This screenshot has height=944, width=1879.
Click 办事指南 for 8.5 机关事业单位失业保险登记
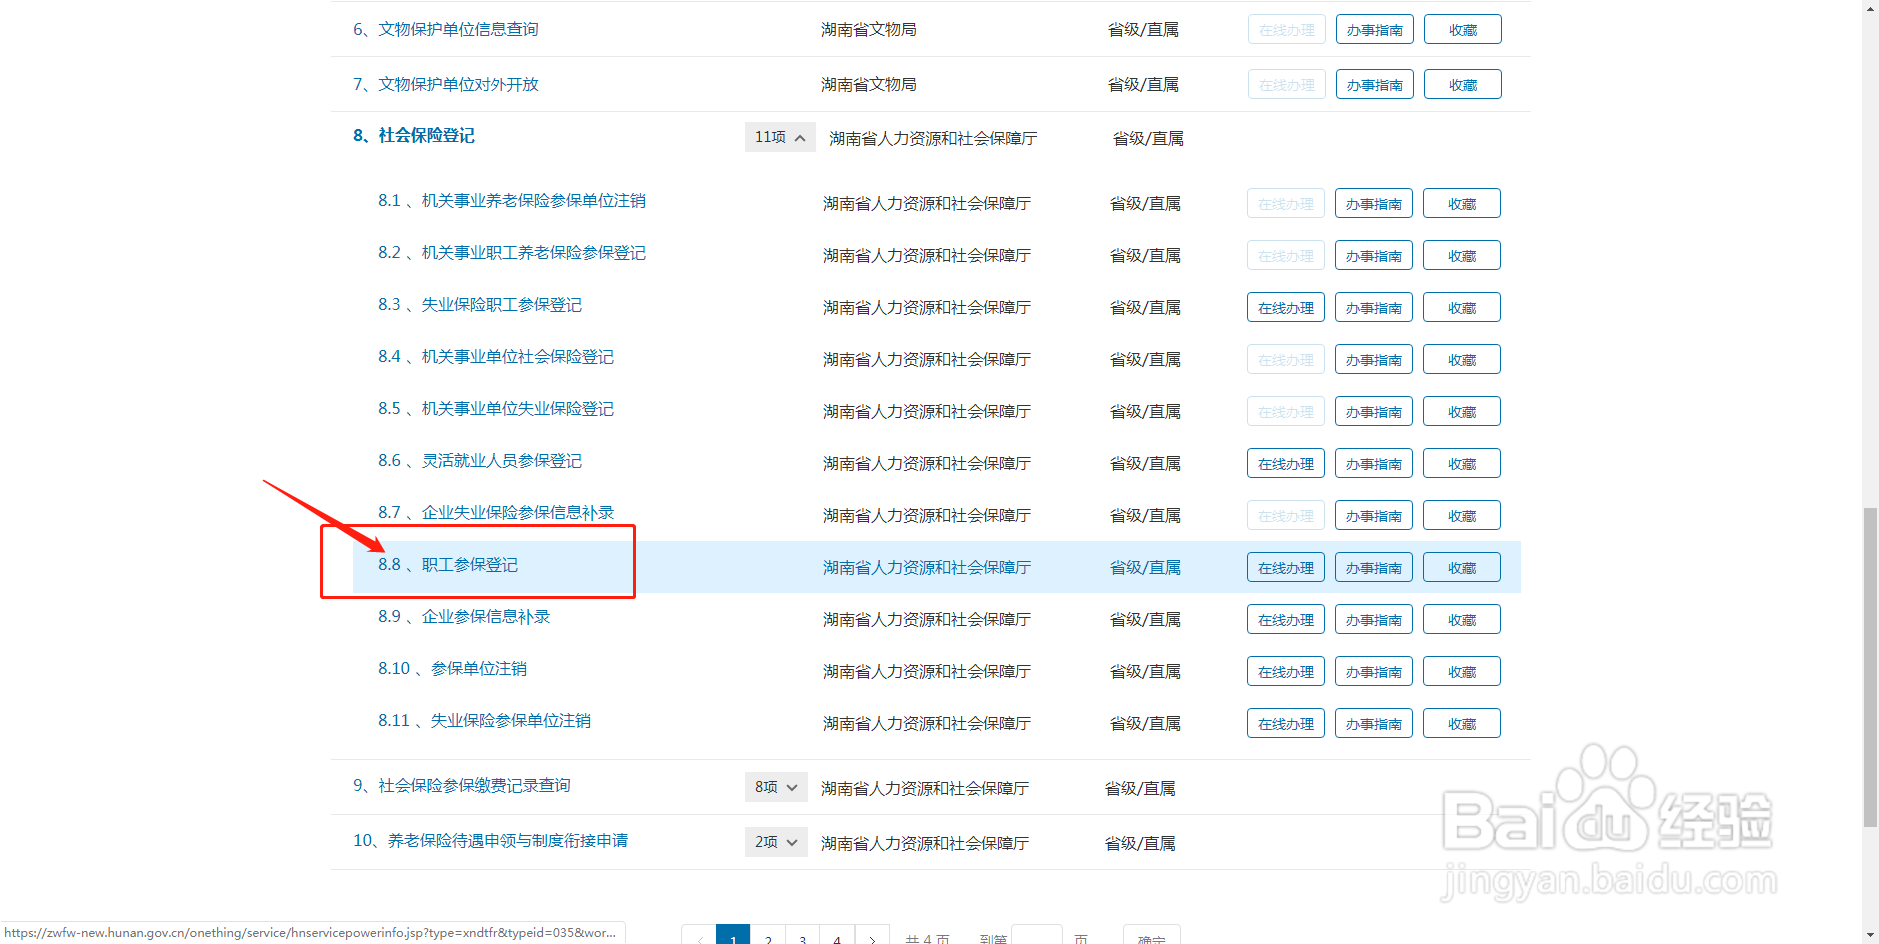tap(1374, 411)
